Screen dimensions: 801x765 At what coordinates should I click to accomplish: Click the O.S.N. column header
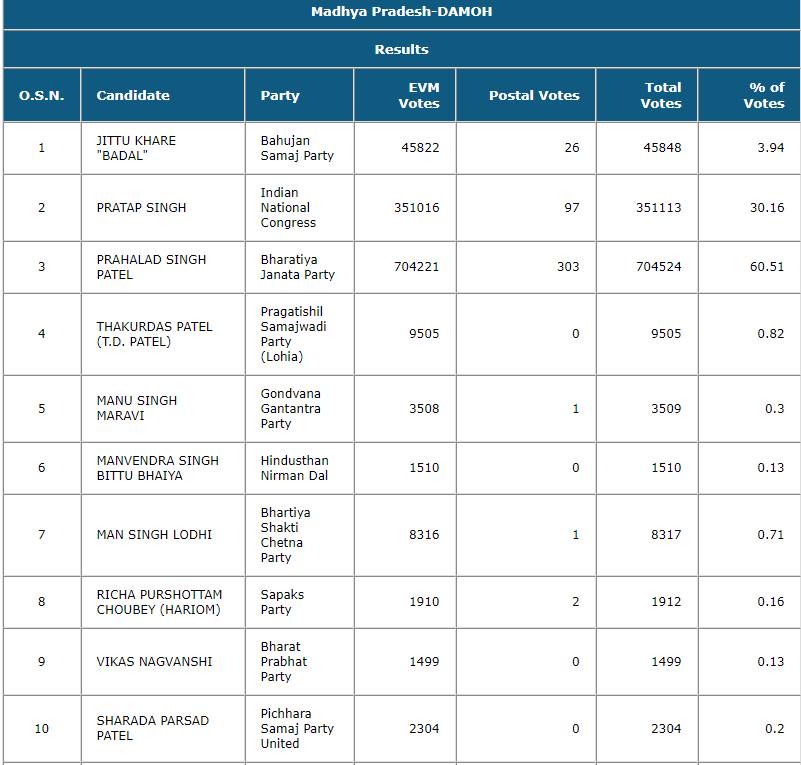click(40, 95)
